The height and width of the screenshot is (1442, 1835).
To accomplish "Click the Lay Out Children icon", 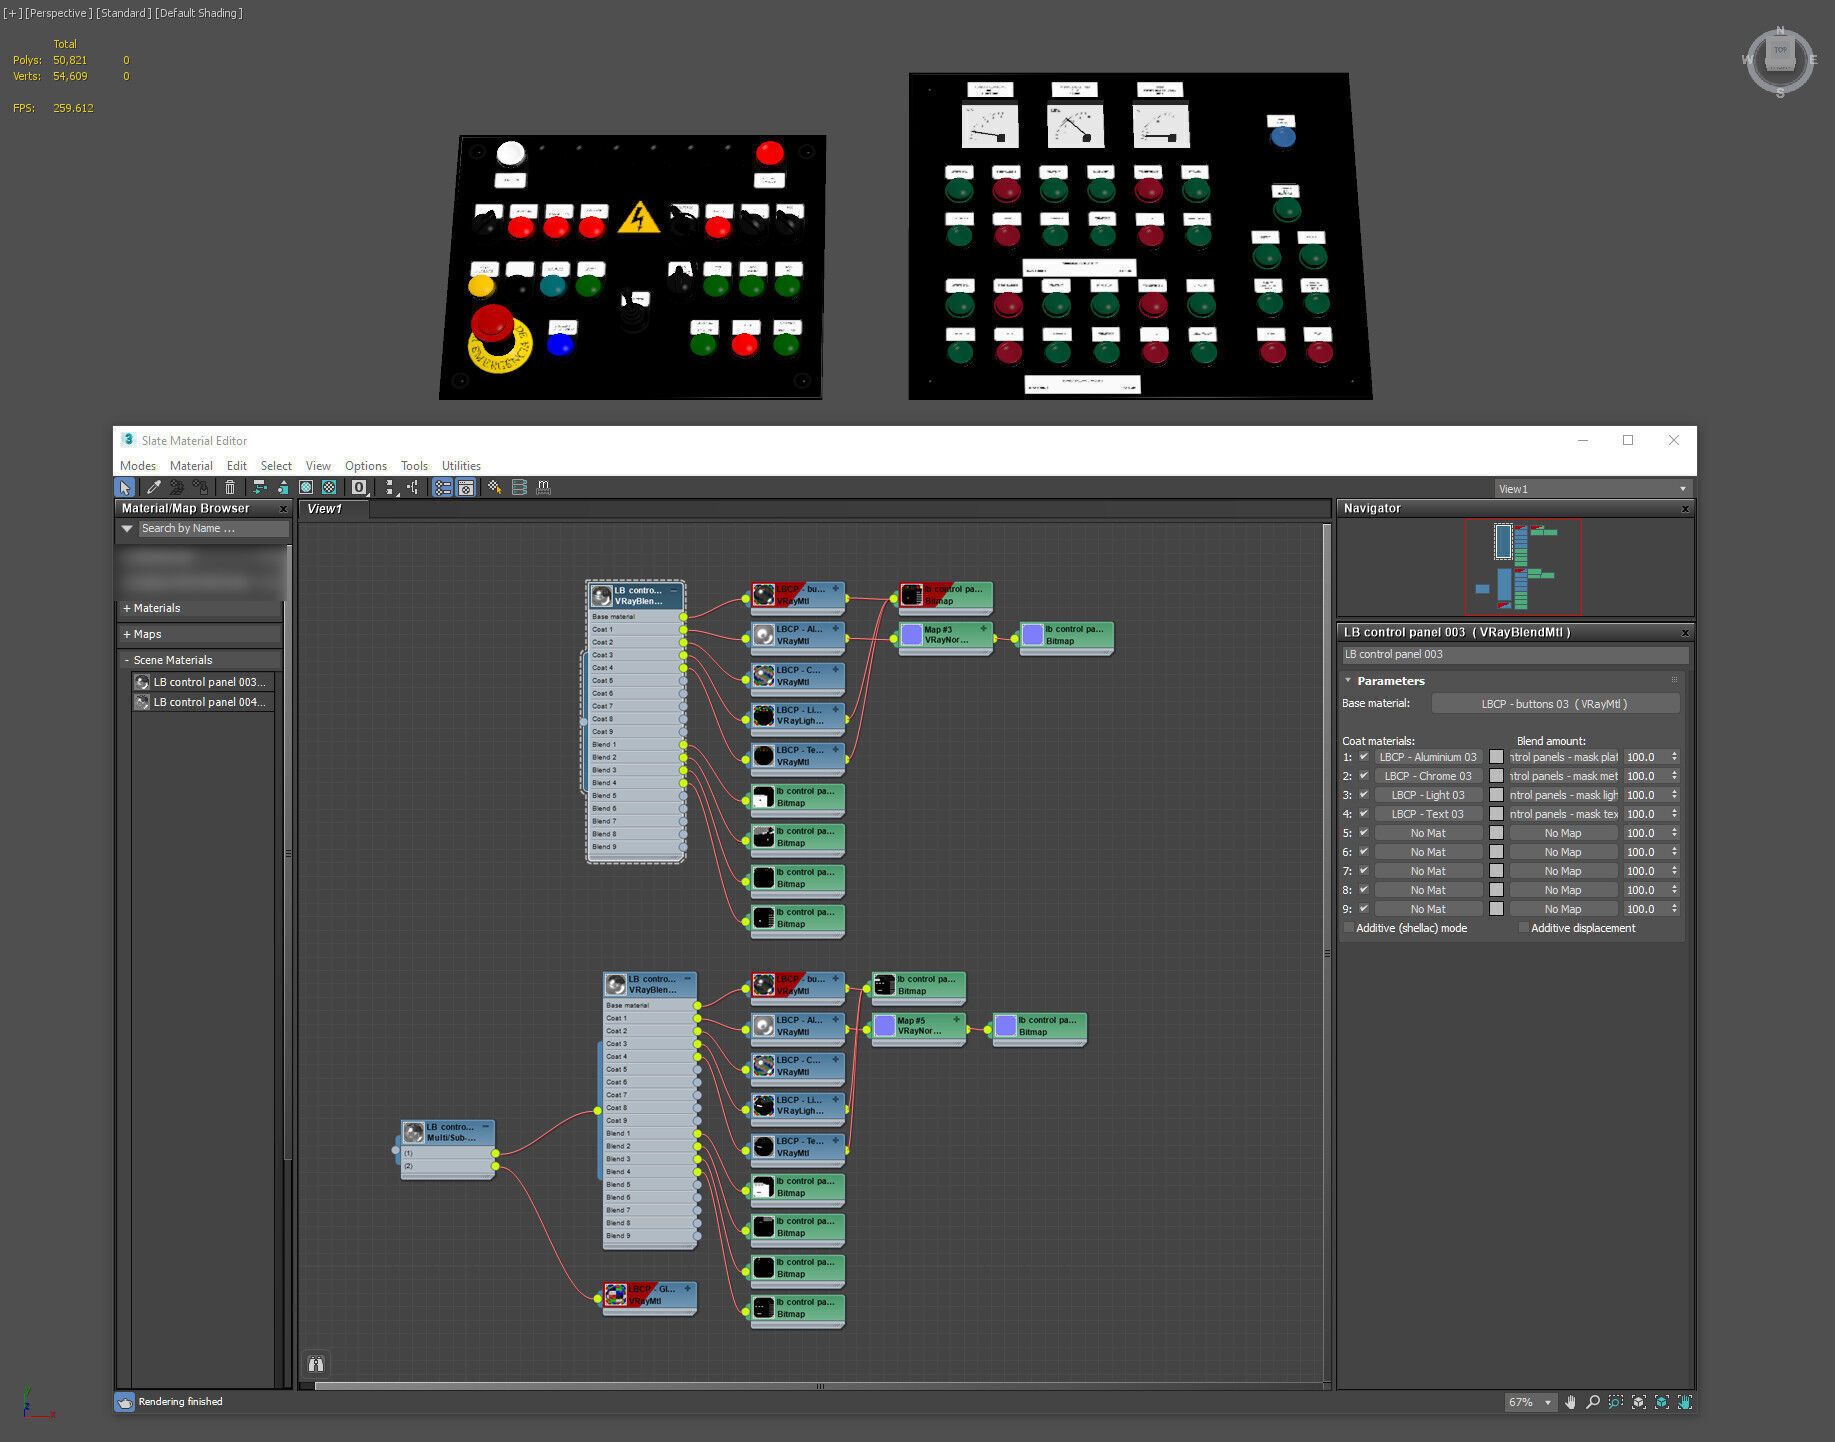I will (x=413, y=487).
